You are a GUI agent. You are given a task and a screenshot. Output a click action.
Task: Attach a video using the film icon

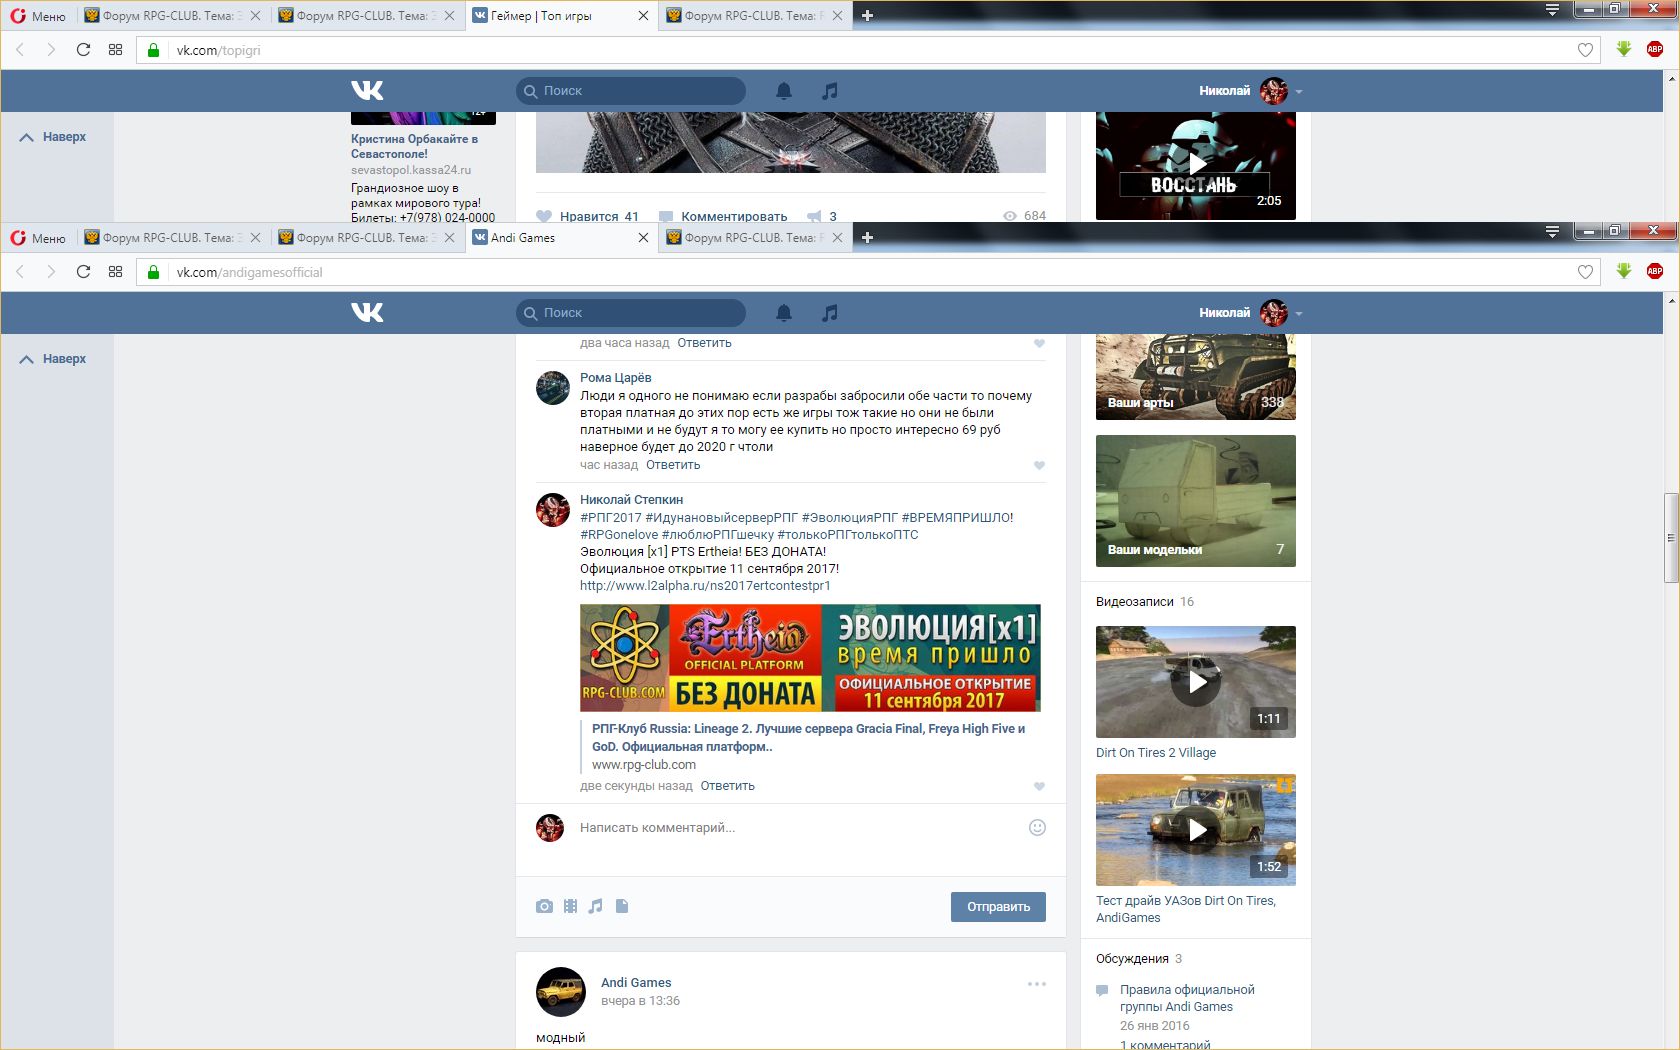pyautogui.click(x=570, y=906)
